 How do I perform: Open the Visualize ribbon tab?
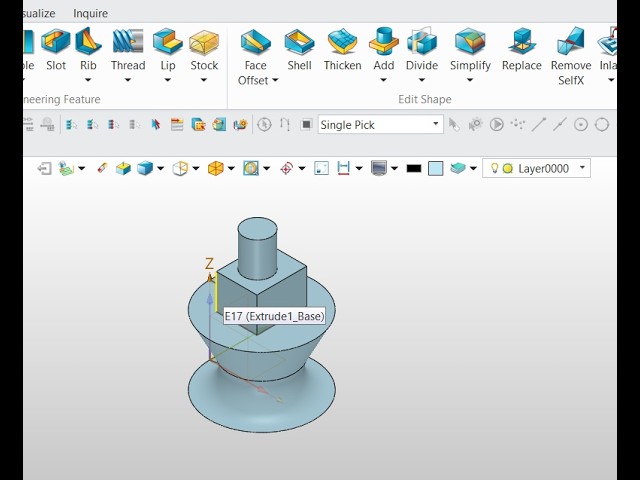(39, 13)
